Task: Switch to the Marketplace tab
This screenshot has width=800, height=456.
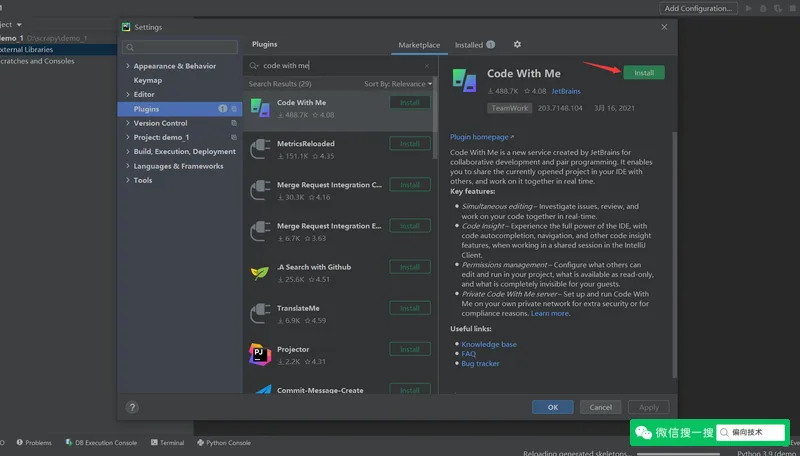Action: pyautogui.click(x=419, y=45)
